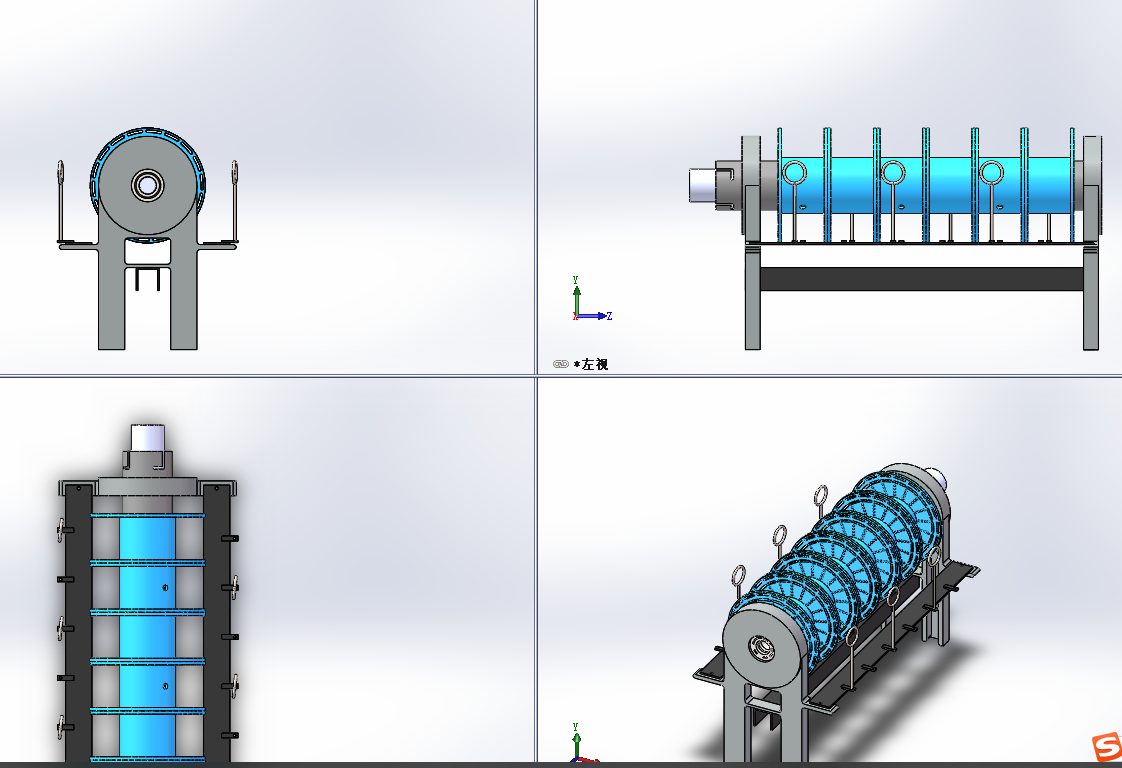Click the linked-views chain icon beside *左视
This screenshot has height=768, width=1122.
560,364
